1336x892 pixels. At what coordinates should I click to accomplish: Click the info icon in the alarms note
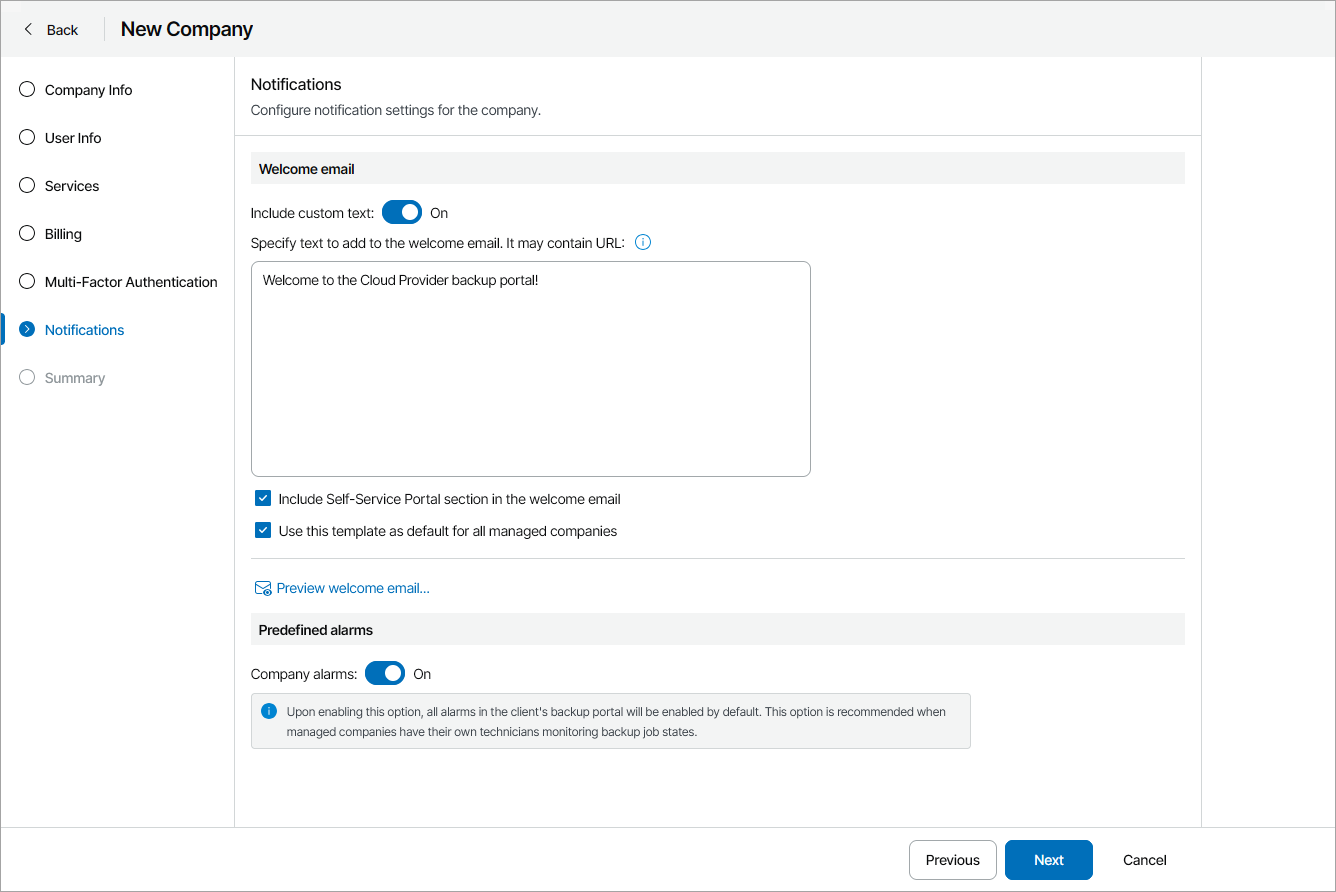click(268, 711)
